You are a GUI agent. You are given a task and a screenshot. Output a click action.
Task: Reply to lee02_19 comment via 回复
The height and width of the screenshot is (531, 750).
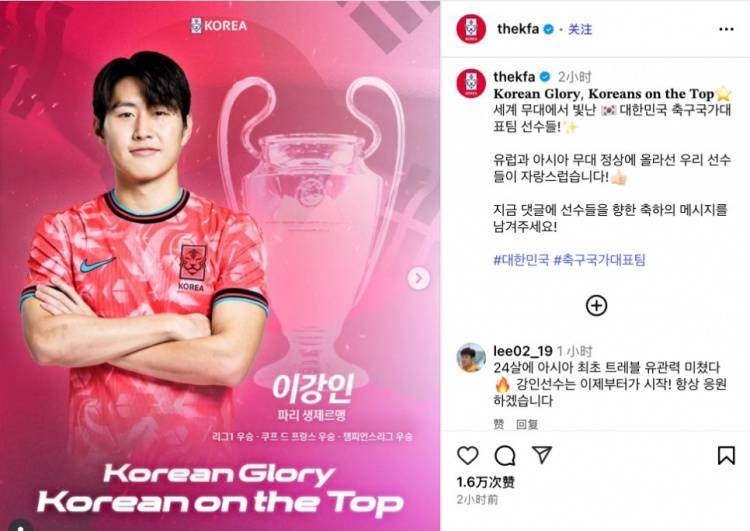[527, 424]
